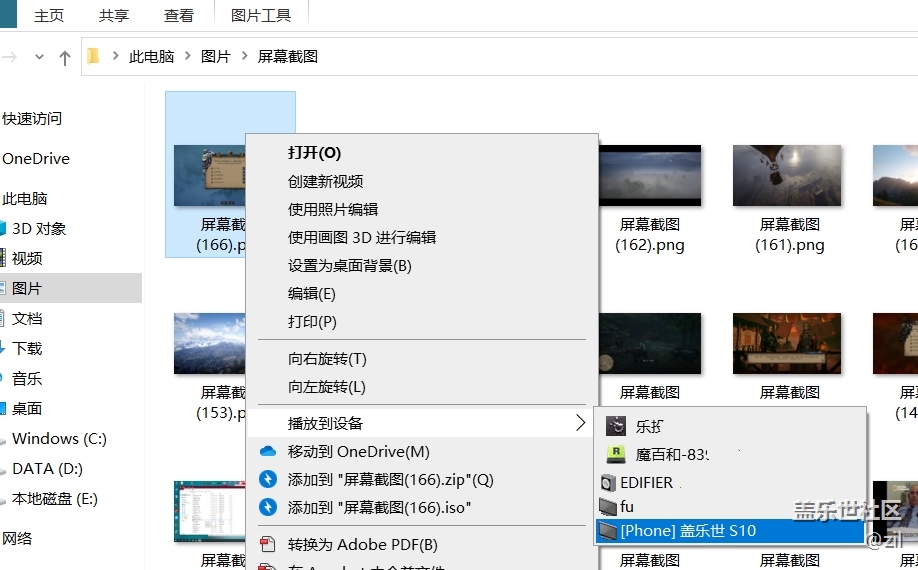Viewport: 918px width, 570px height.
Task: Click the OneDrive cloud icon in context menu
Action: [x=267, y=452]
